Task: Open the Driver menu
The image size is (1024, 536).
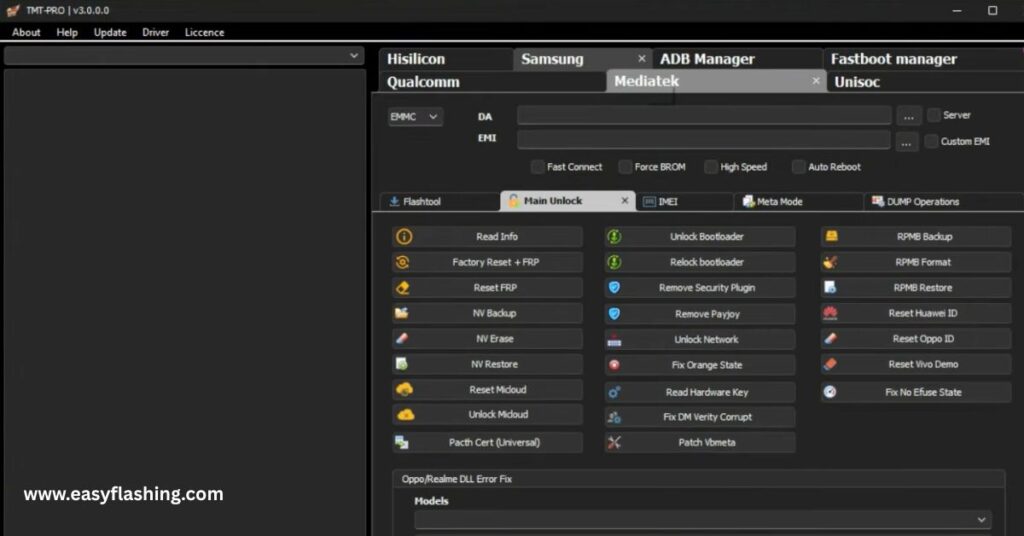Action: tap(155, 32)
